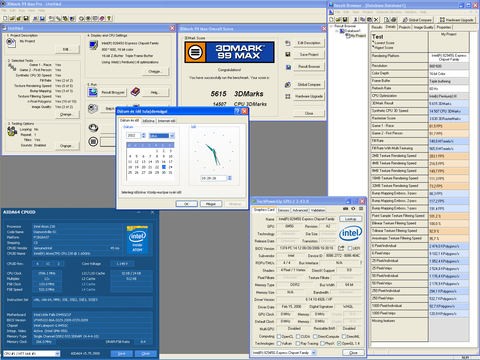Click the Save Project disk icon in score window
The height and width of the screenshot is (360, 480).
(x=288, y=54)
